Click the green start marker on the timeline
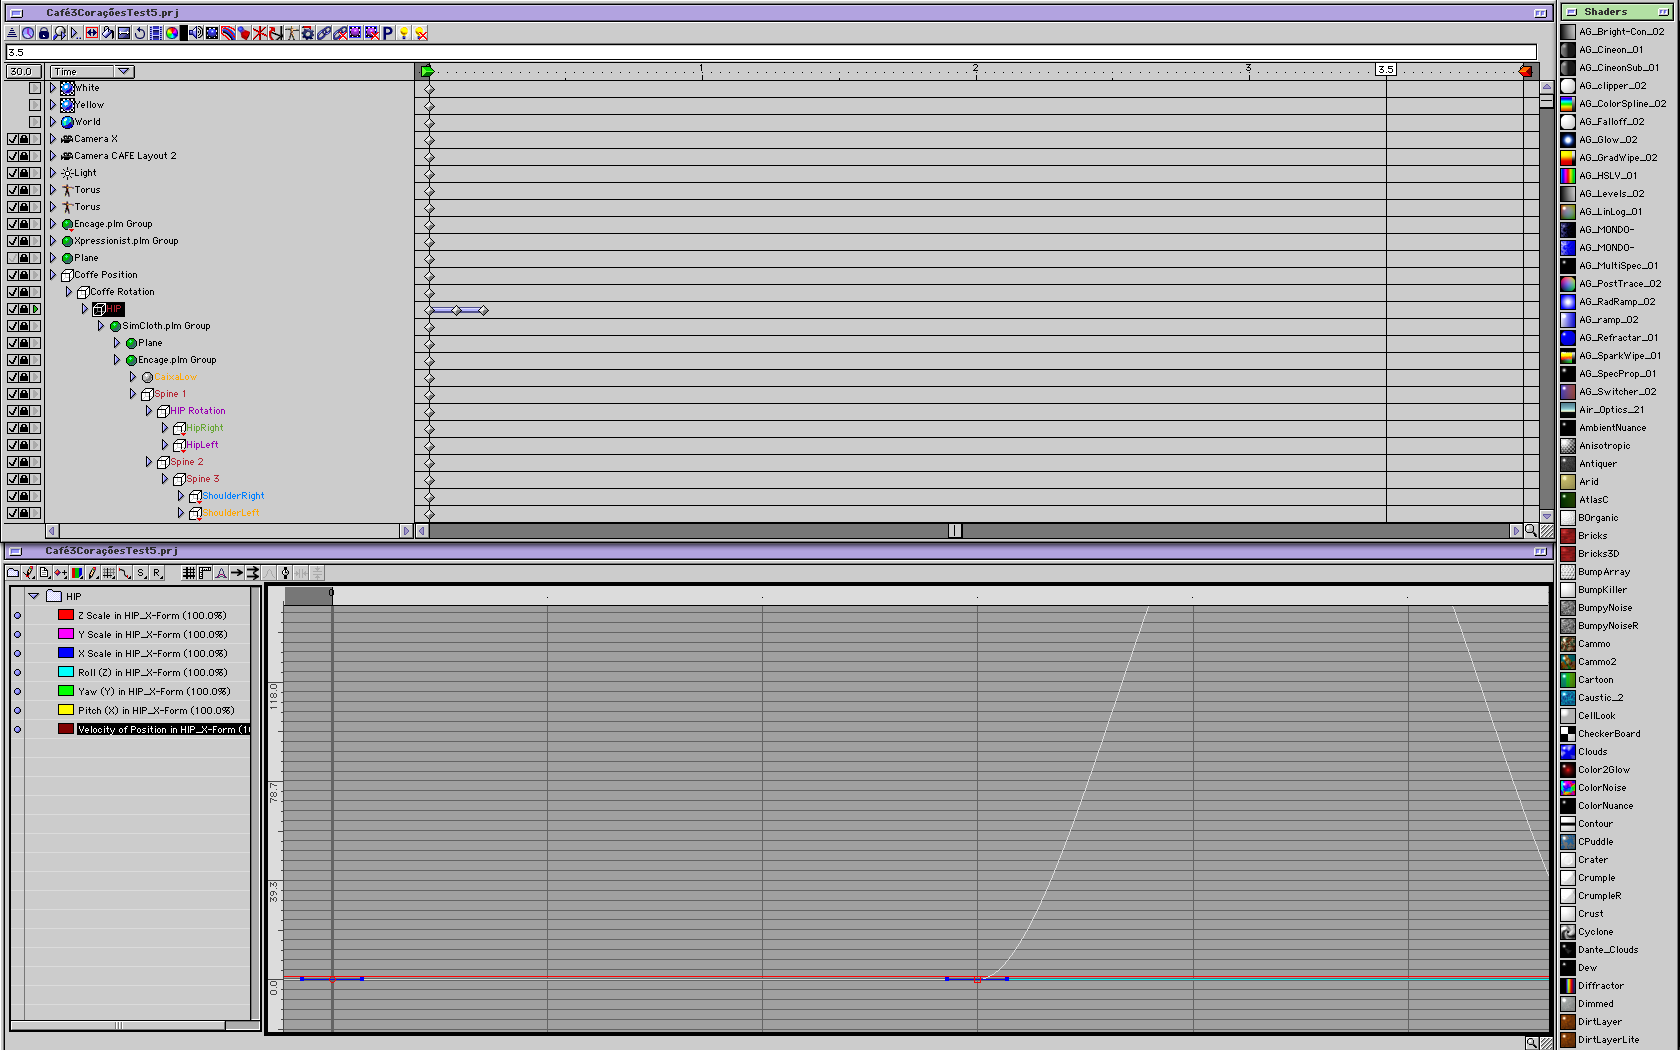 point(428,71)
